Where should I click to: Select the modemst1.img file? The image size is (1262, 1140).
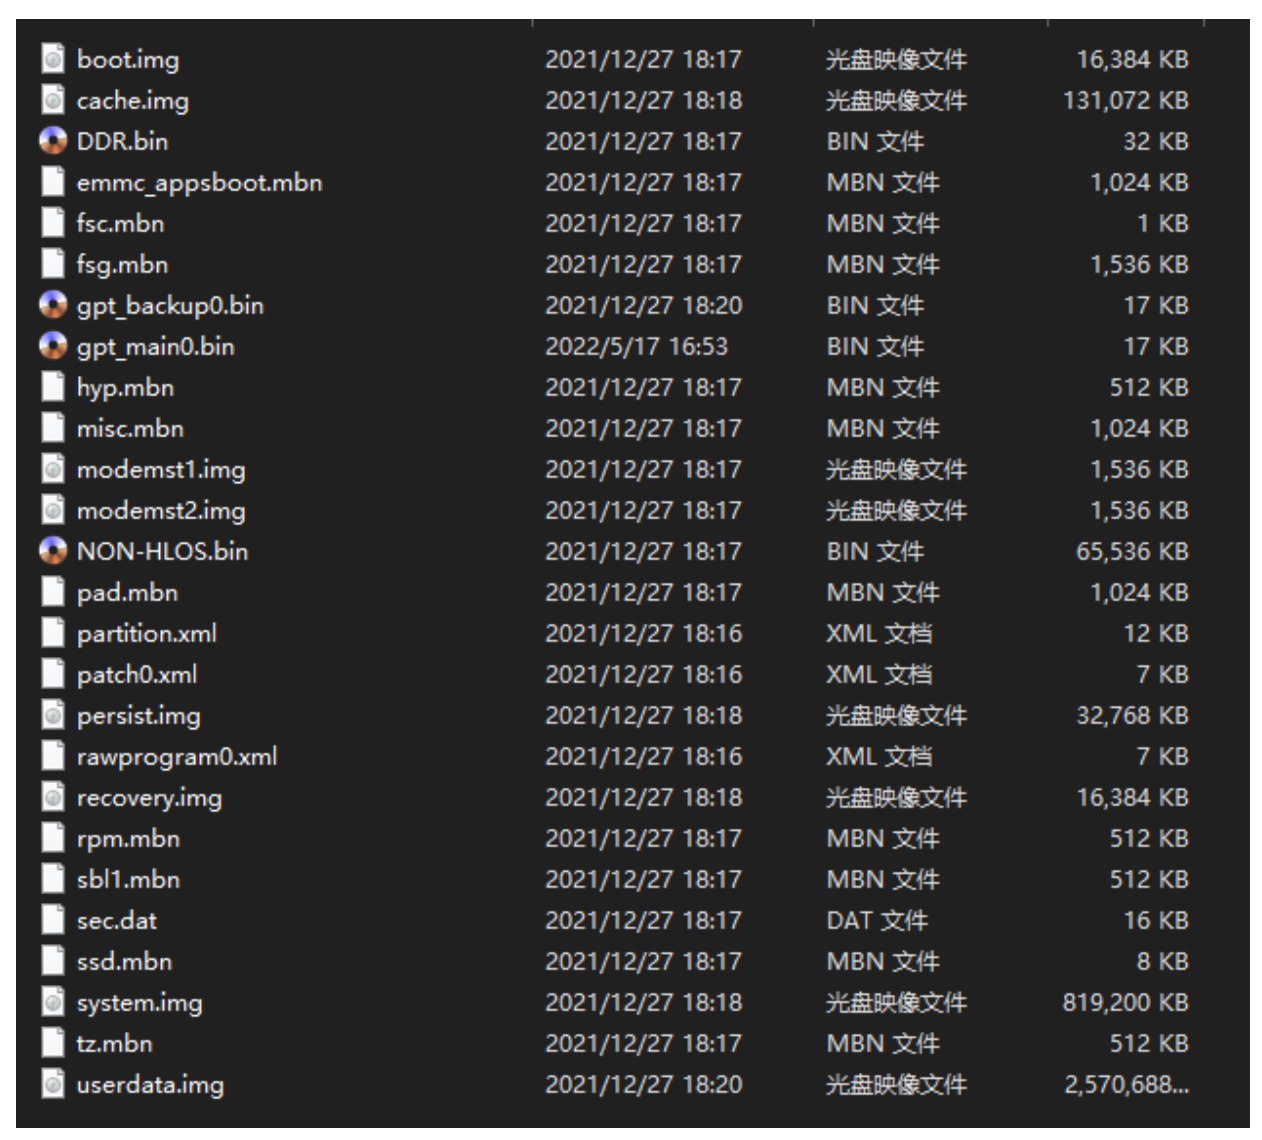(160, 469)
